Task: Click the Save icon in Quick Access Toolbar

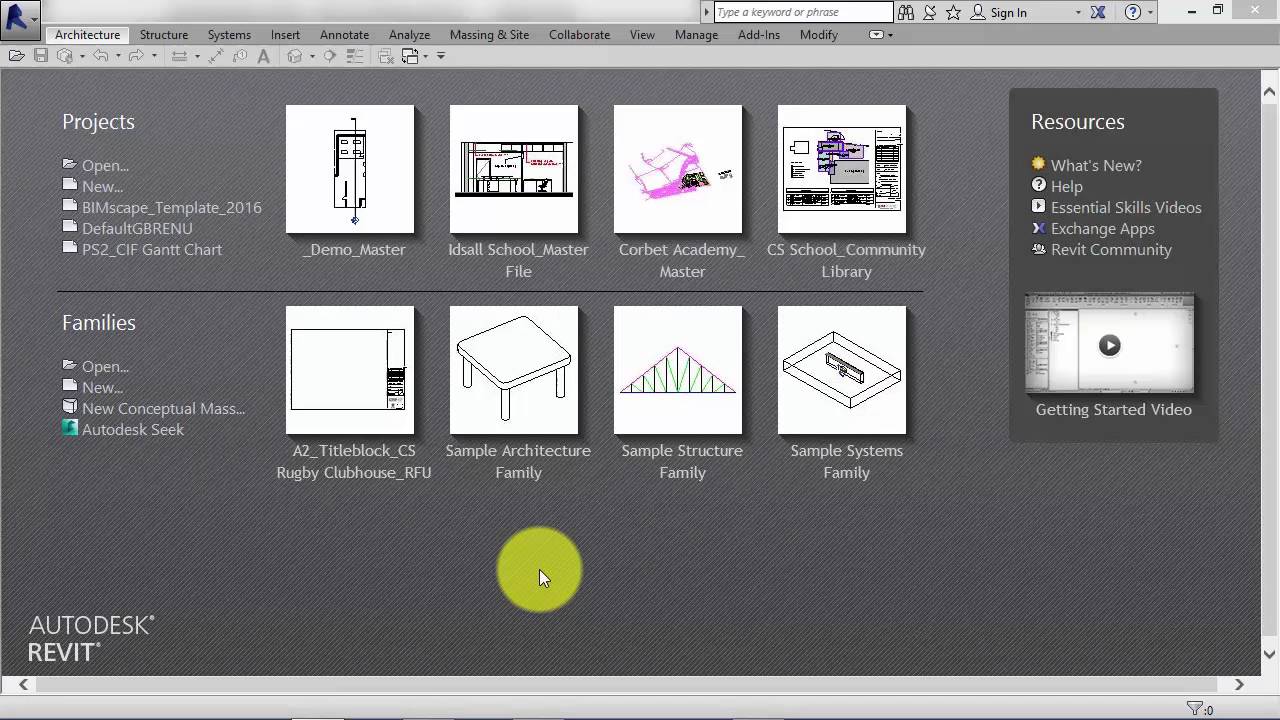Action: point(41,56)
